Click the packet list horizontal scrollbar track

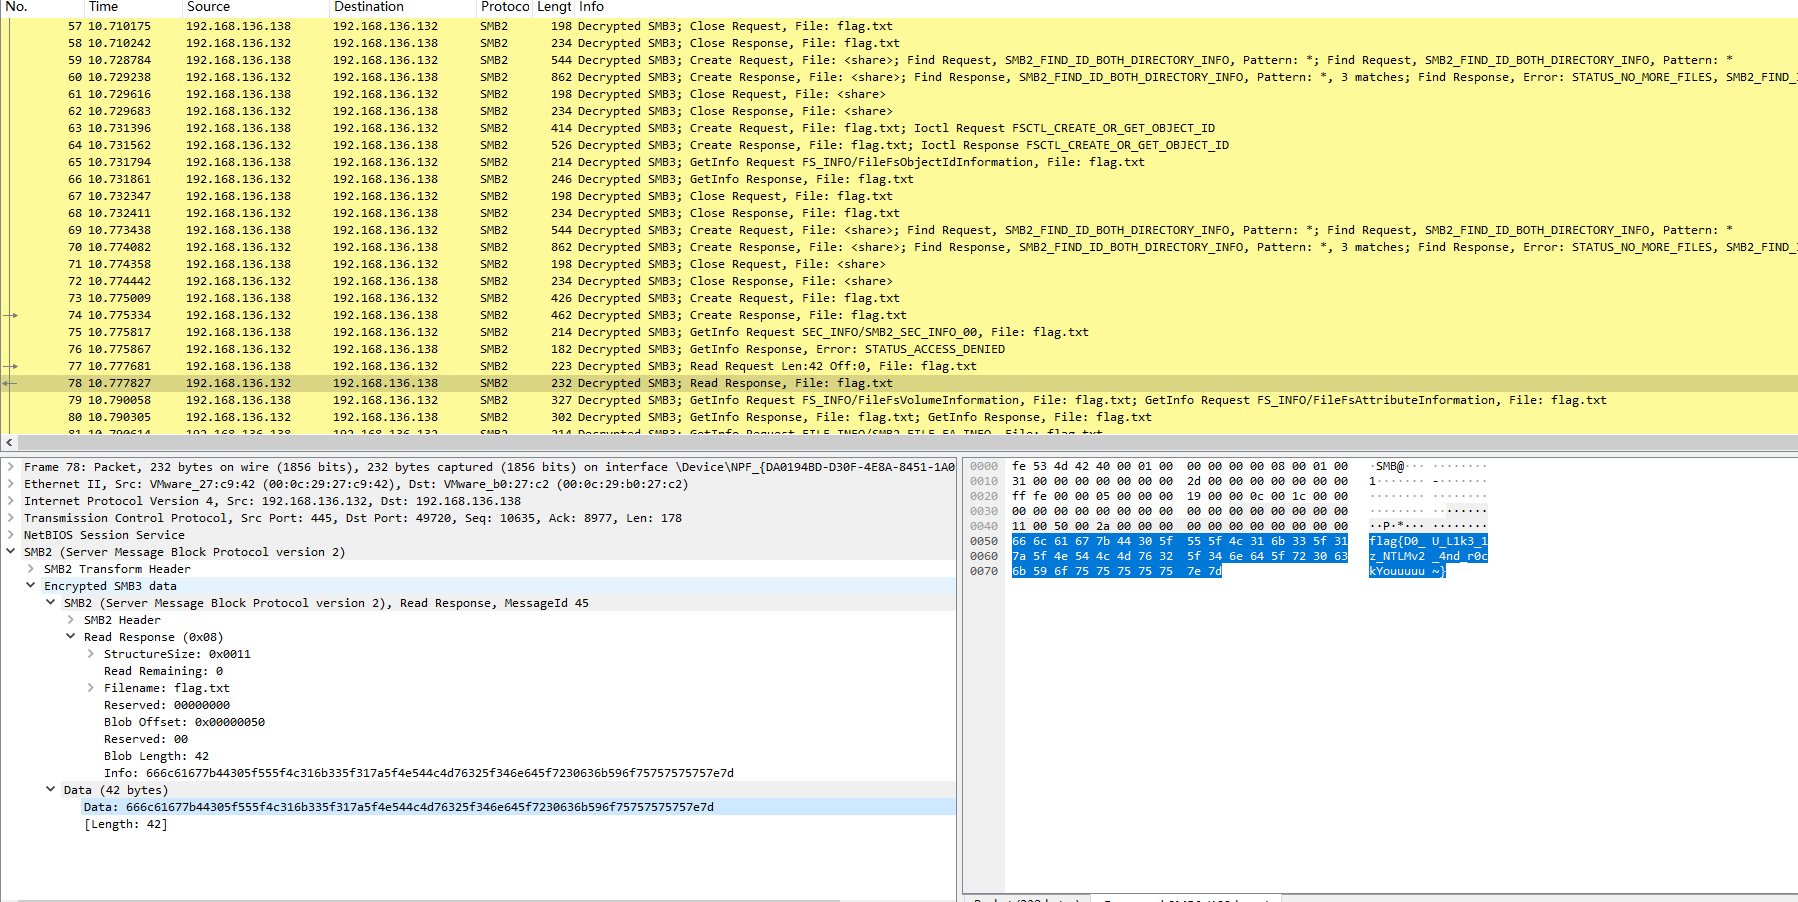(900, 442)
